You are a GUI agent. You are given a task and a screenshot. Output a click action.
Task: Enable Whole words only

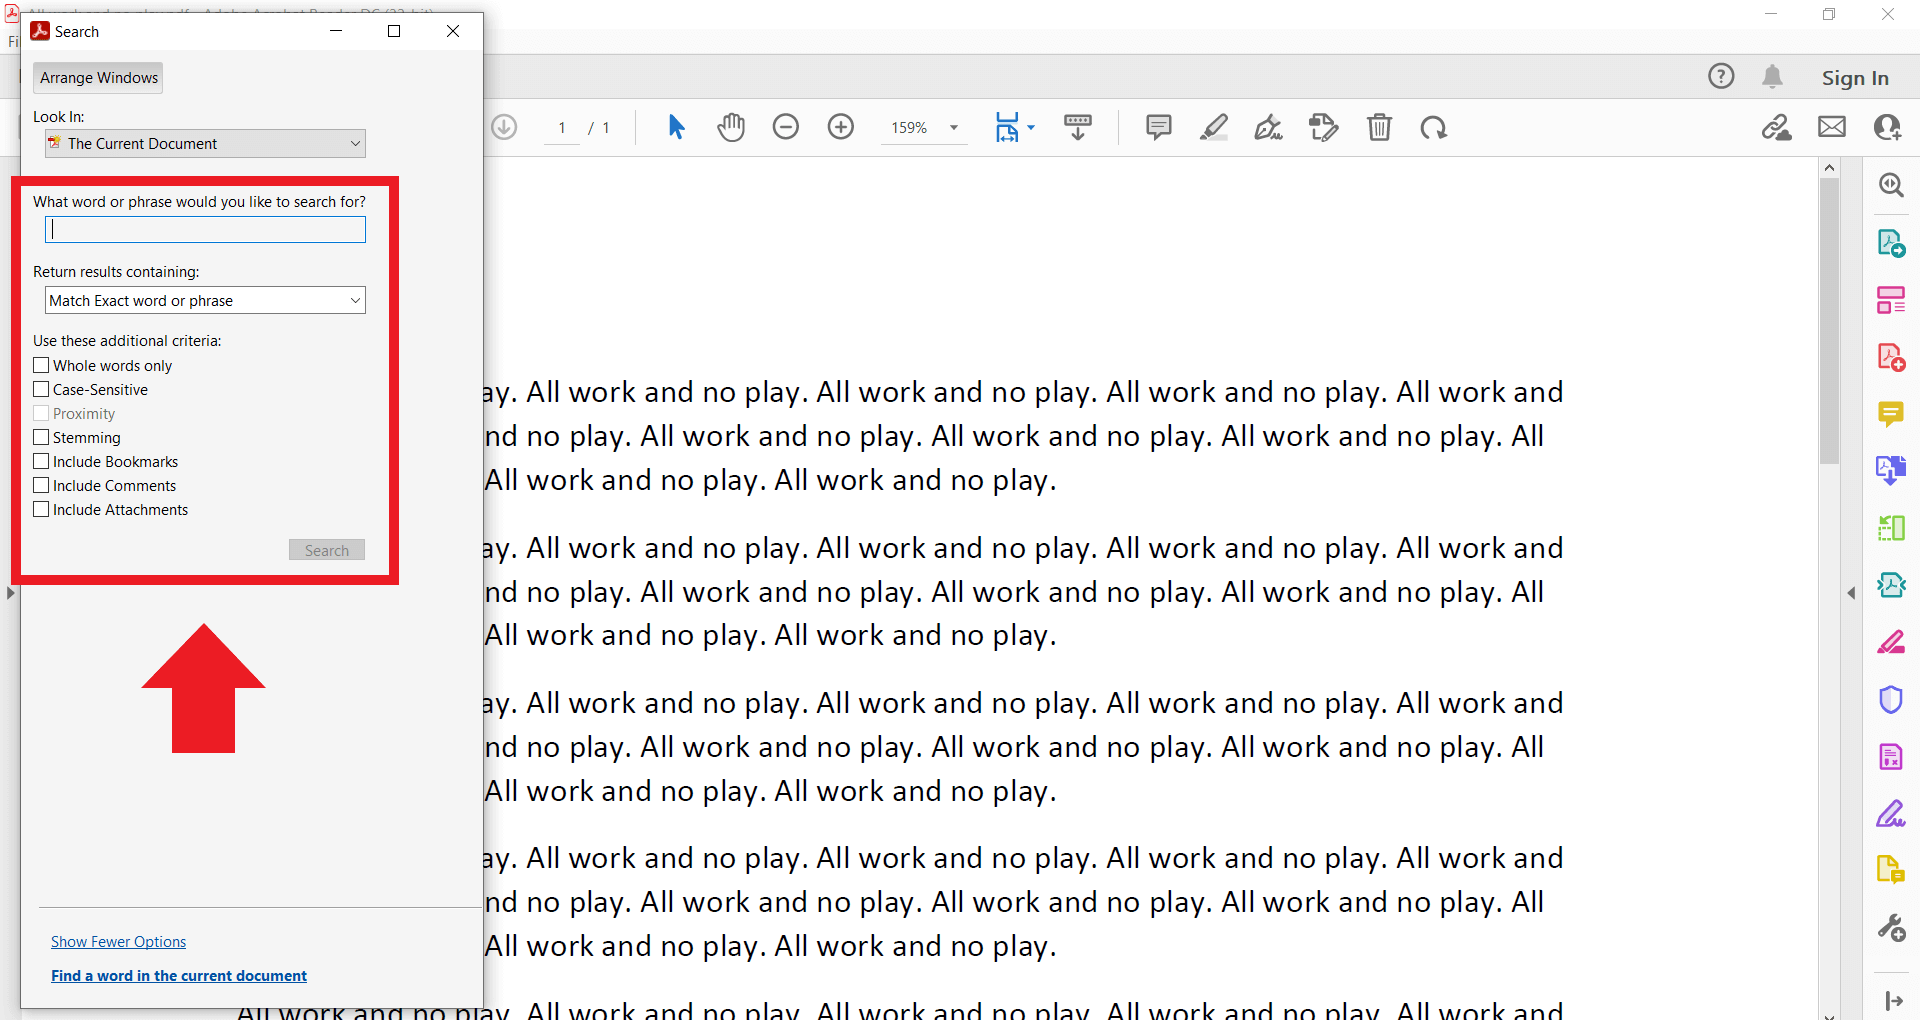[41, 365]
